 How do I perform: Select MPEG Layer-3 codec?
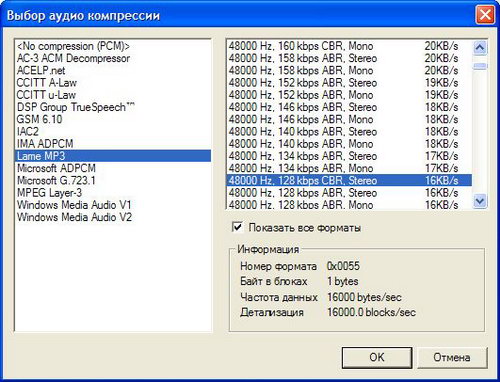coord(113,193)
